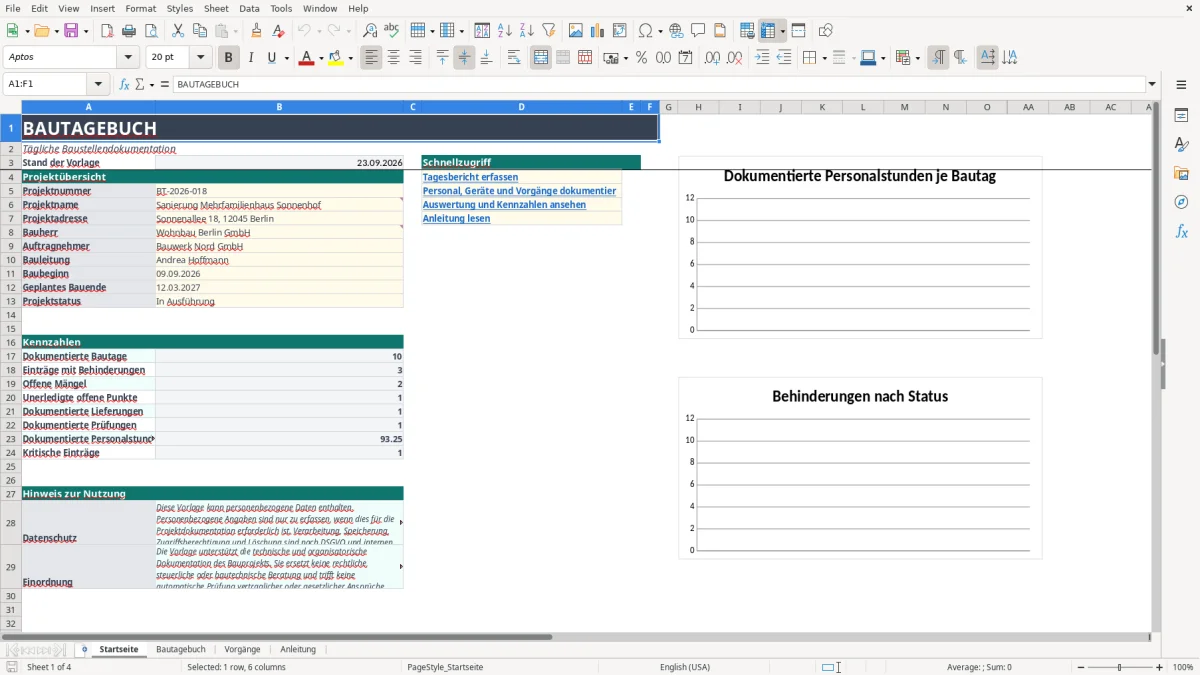Insert special character Omega icon
Viewport: 1200px width, 675px height.
pos(645,31)
